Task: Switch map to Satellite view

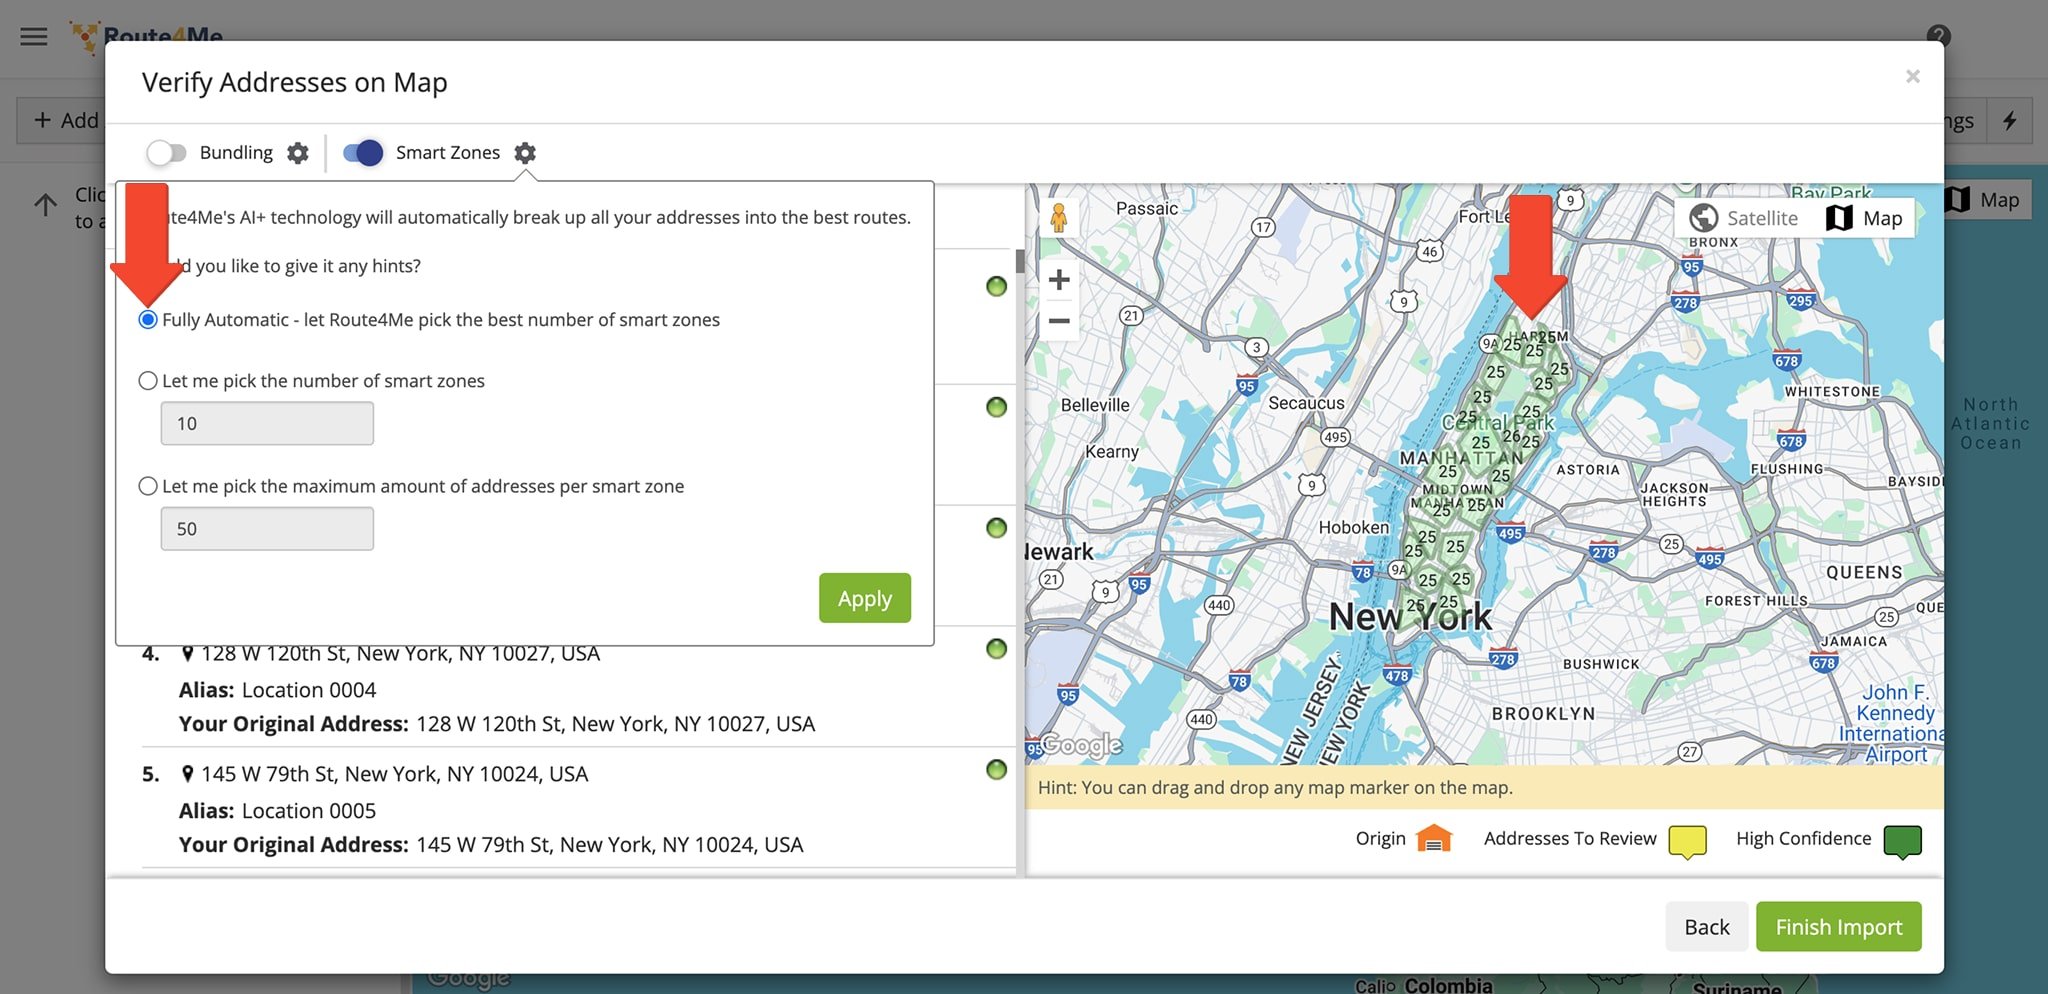Action: [x=1744, y=218]
